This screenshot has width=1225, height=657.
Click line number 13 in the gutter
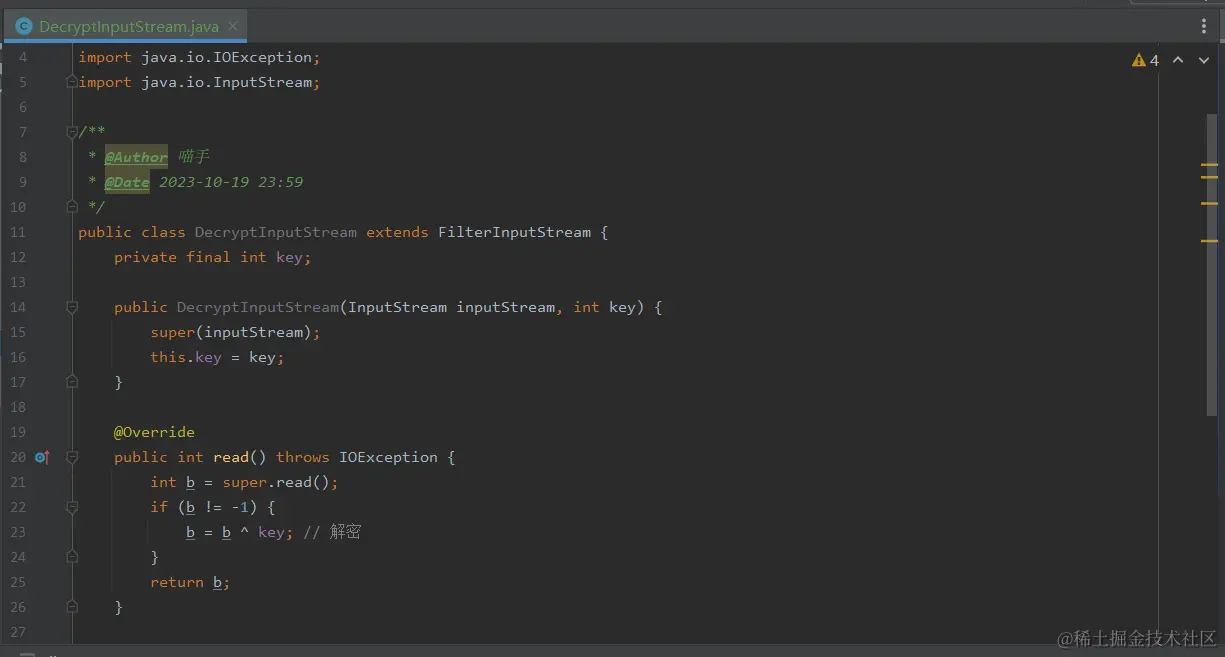(x=18, y=282)
